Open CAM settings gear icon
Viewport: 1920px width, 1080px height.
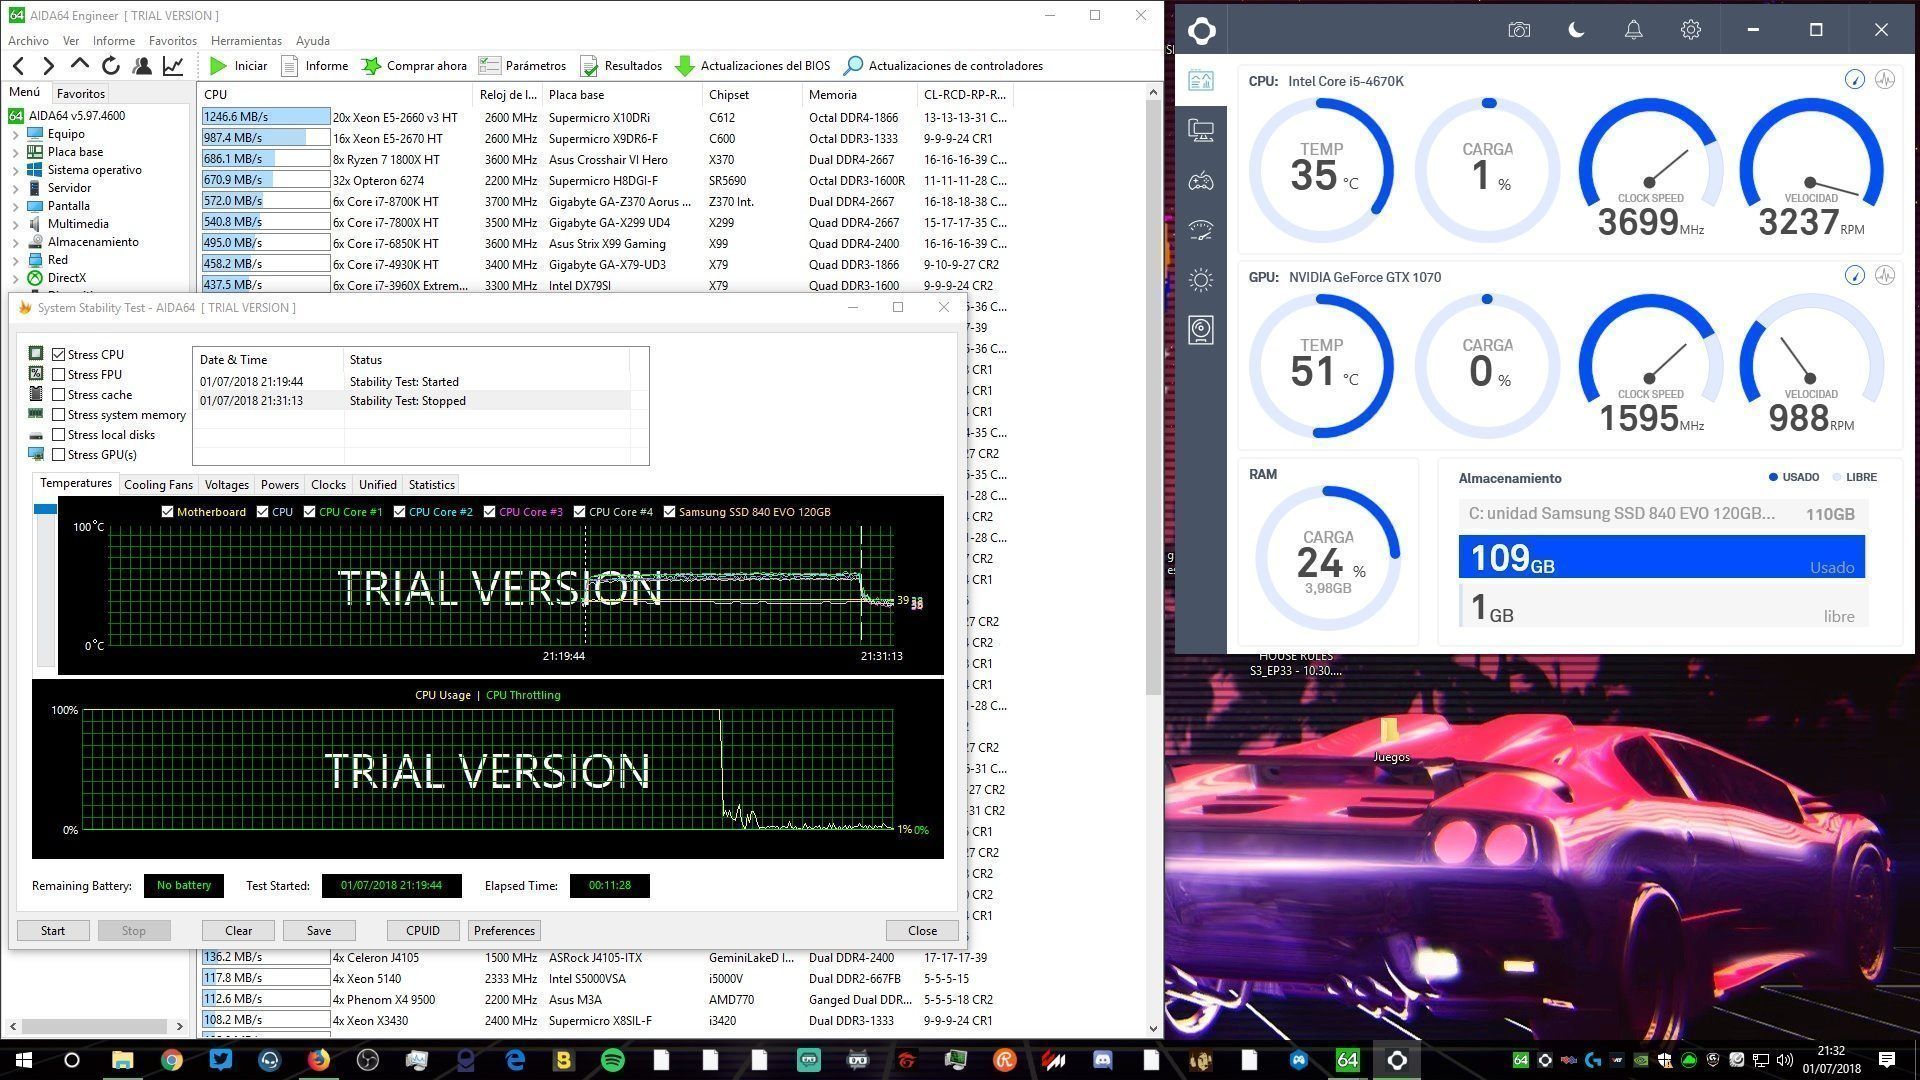(x=1690, y=30)
